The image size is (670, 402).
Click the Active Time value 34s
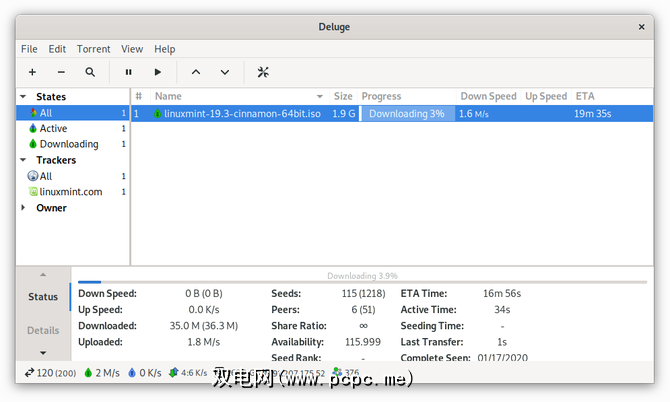point(502,310)
